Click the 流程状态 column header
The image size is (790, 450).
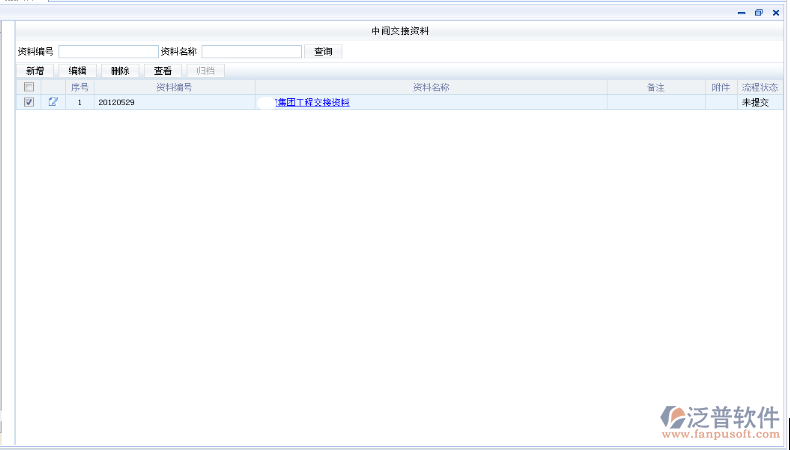pyautogui.click(x=760, y=87)
